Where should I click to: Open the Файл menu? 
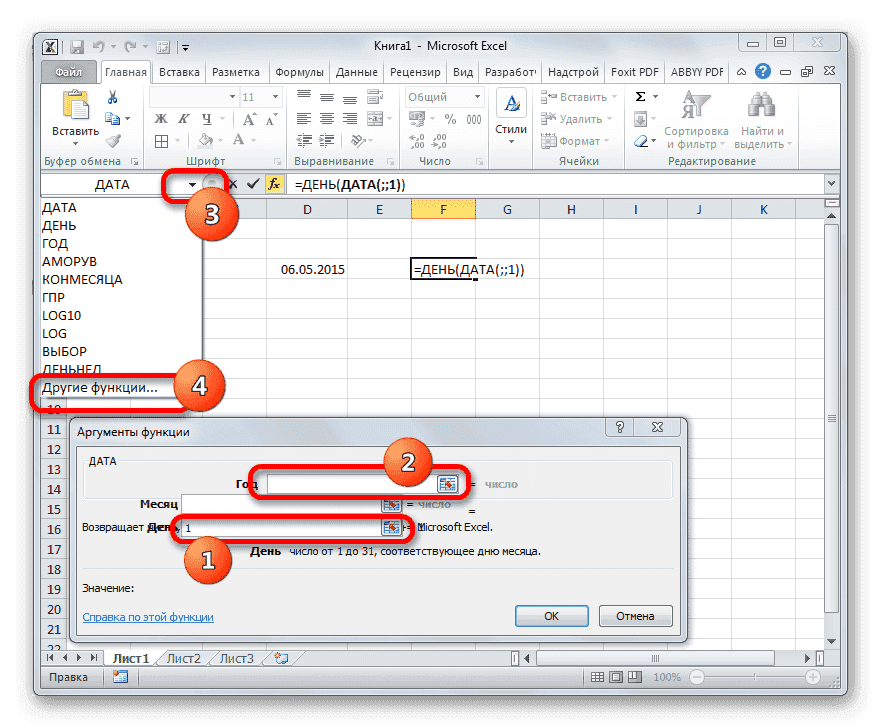(69, 72)
